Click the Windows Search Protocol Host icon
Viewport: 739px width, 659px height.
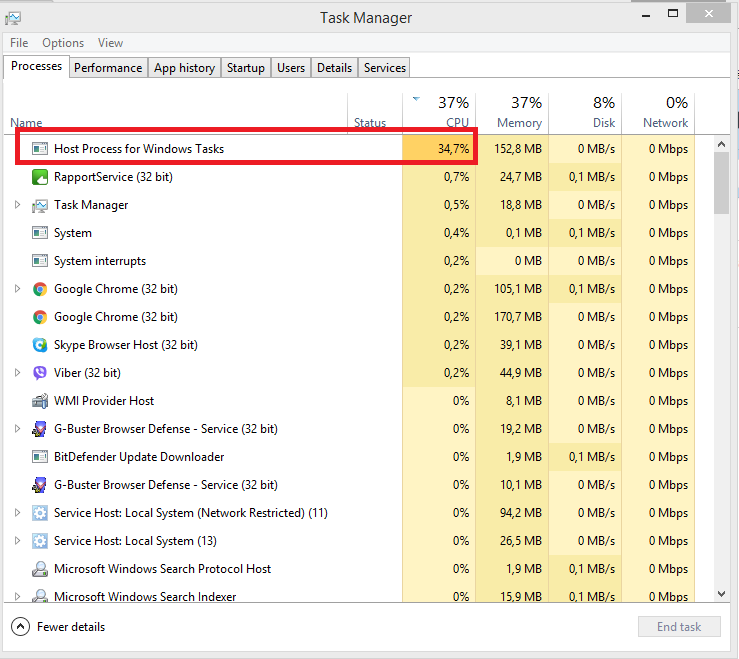click(x=40, y=569)
